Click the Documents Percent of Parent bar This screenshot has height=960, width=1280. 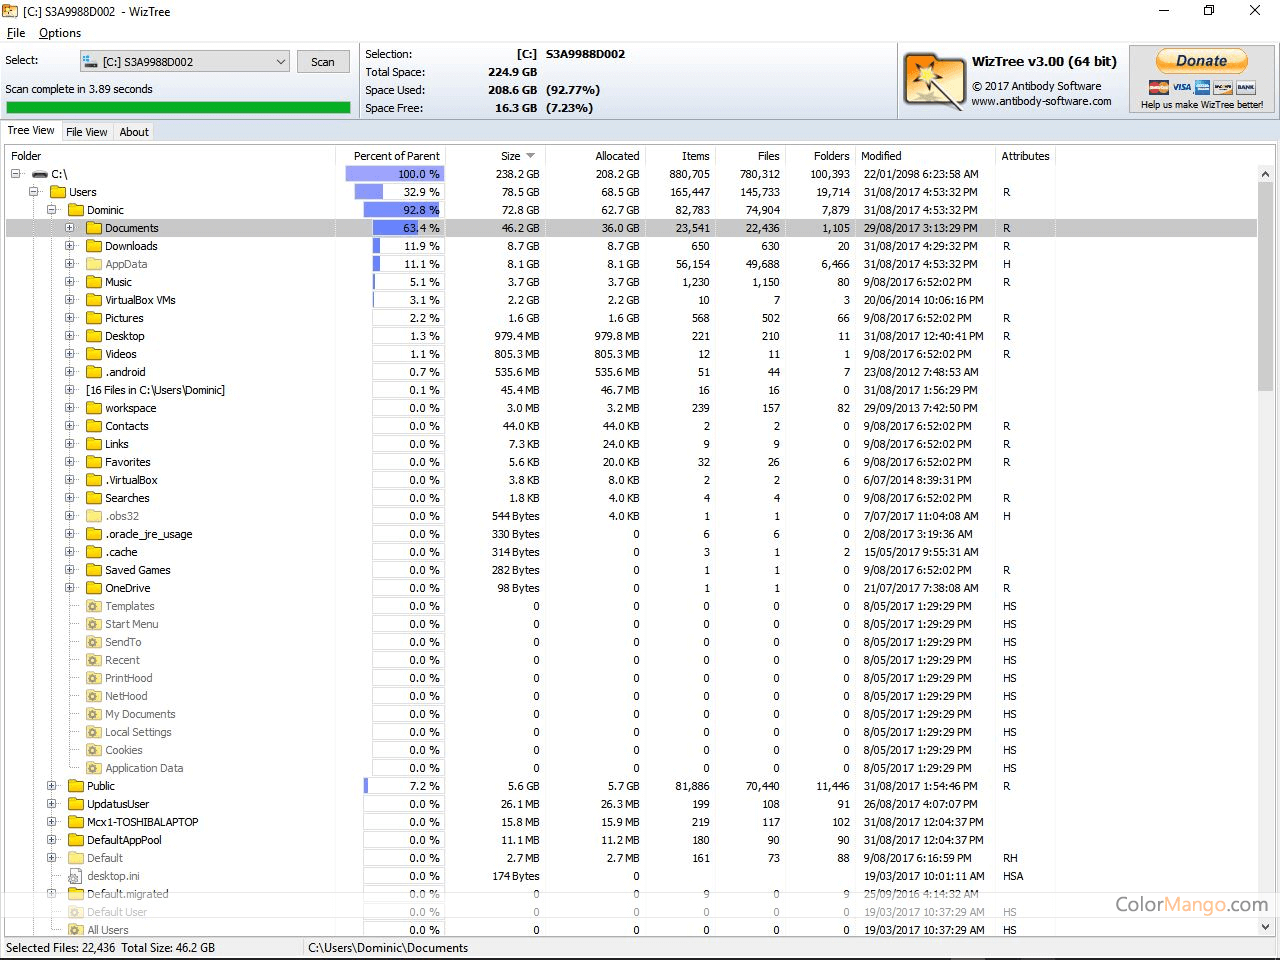point(394,228)
